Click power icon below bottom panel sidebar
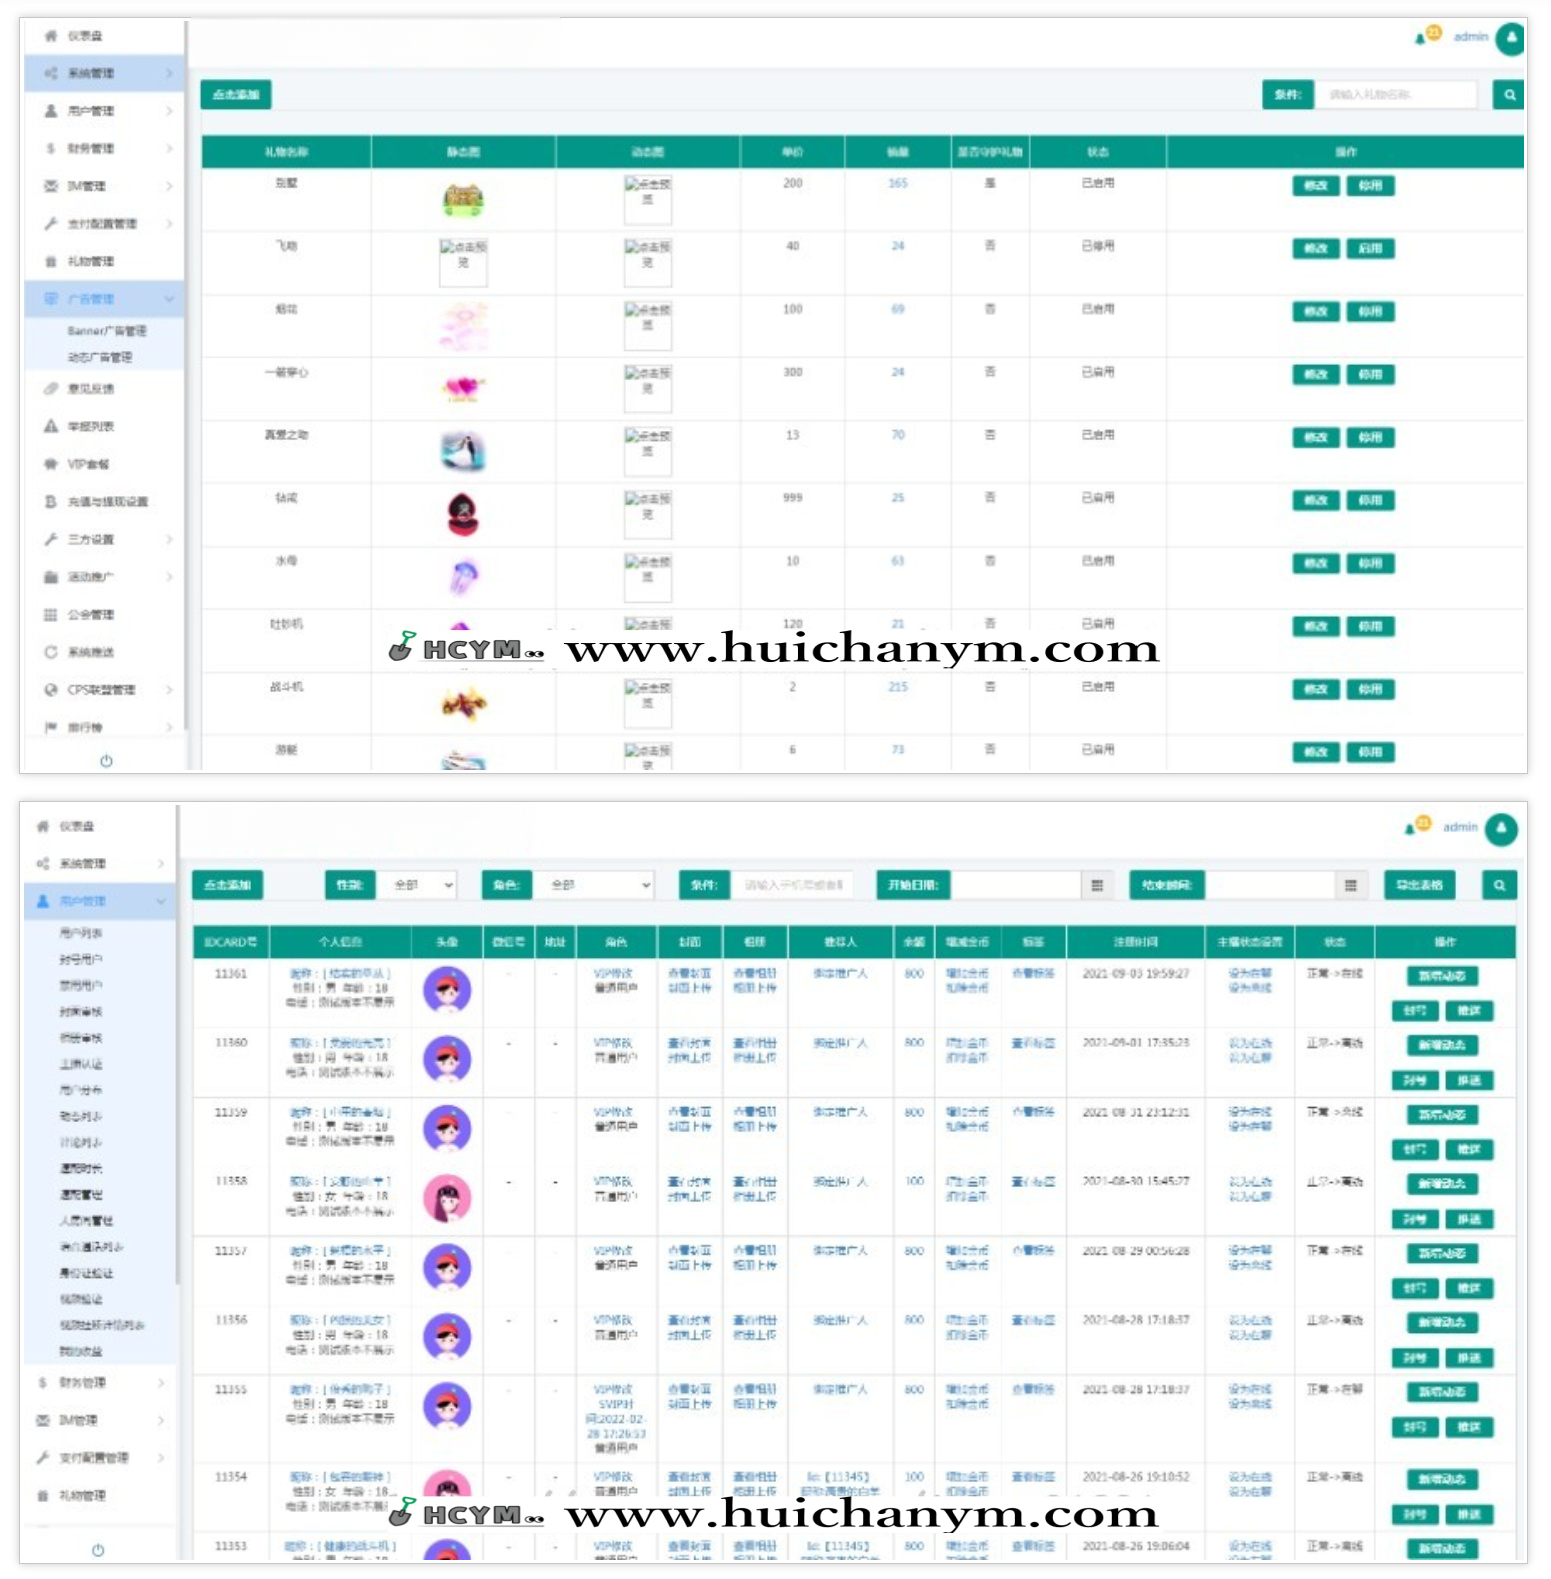1551x1579 pixels. (x=98, y=1550)
